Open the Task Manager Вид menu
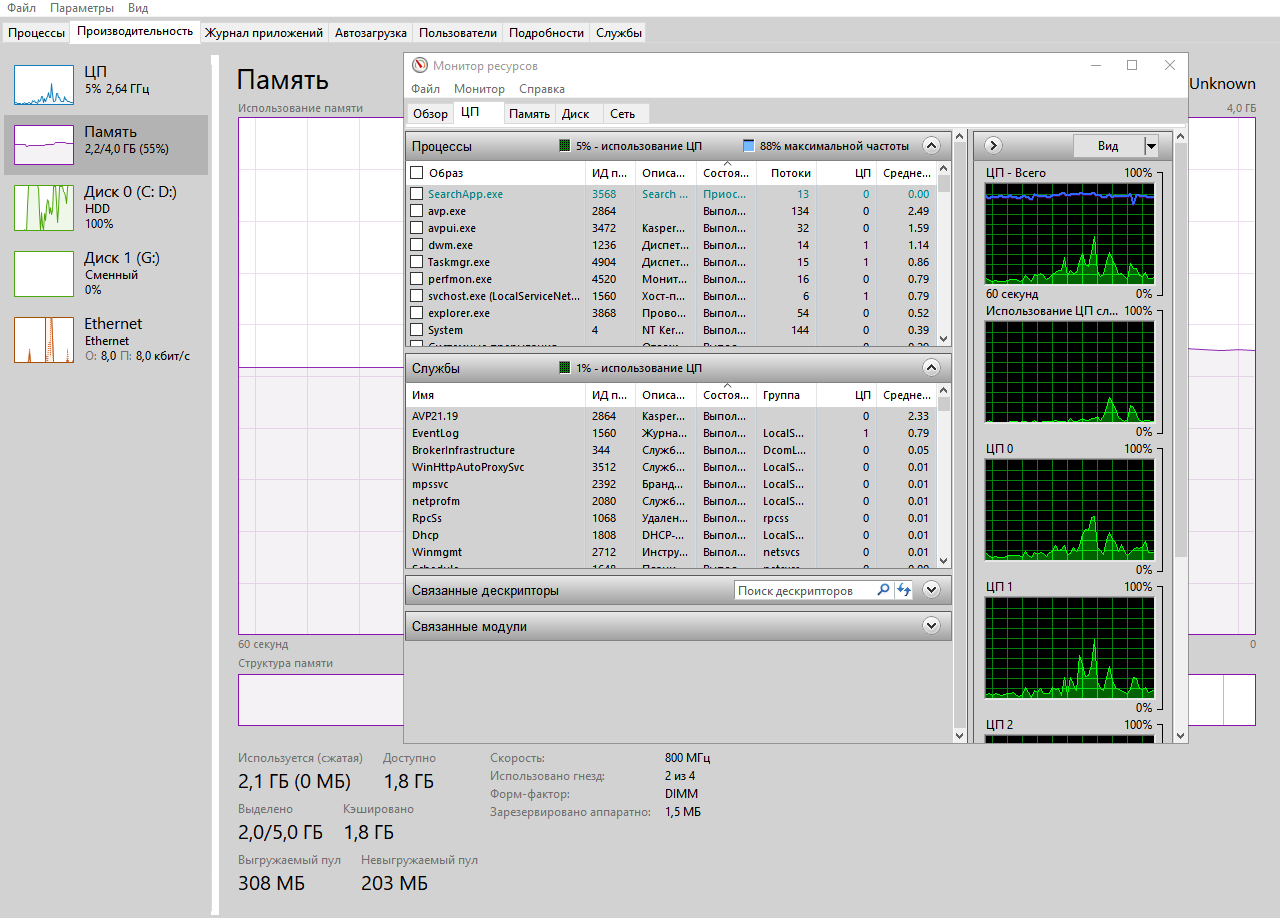1280x918 pixels. point(138,8)
